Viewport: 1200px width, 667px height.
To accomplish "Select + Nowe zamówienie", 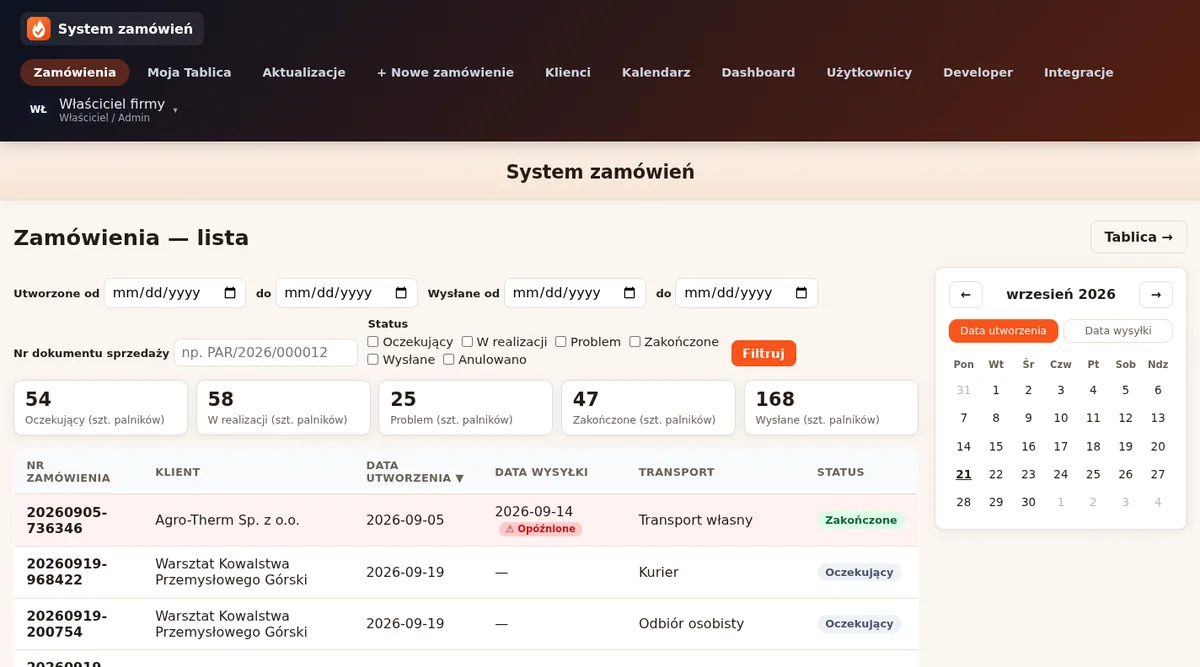I will [x=445, y=72].
